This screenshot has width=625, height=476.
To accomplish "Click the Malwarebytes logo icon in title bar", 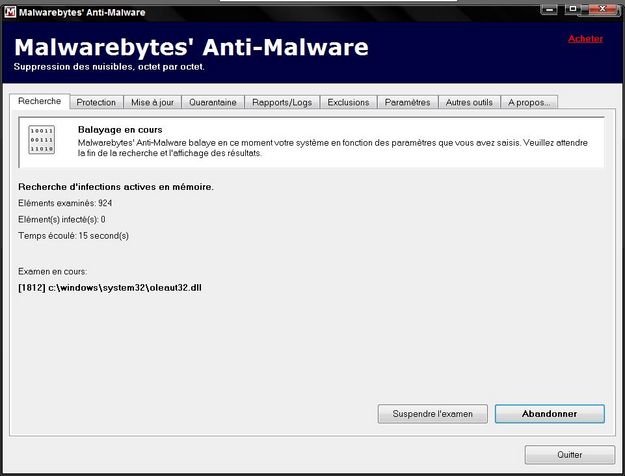I will pyautogui.click(x=10, y=12).
